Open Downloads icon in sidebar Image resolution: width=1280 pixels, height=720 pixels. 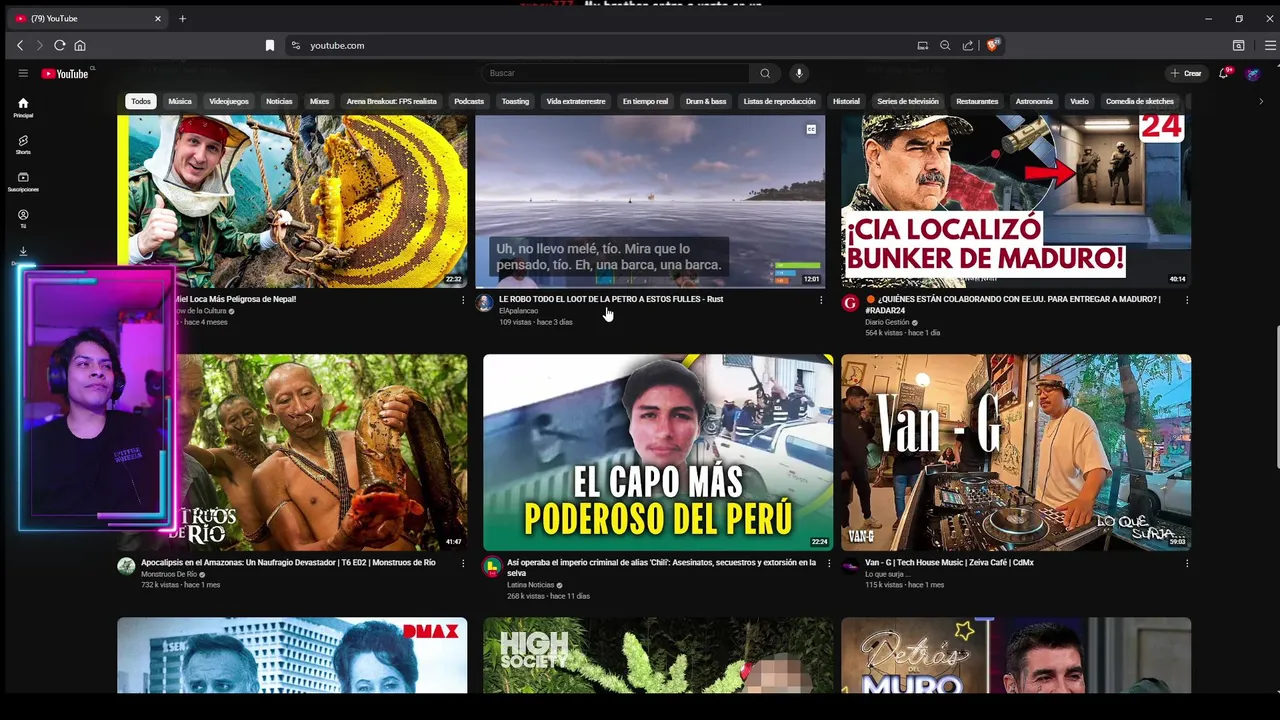tap(23, 252)
